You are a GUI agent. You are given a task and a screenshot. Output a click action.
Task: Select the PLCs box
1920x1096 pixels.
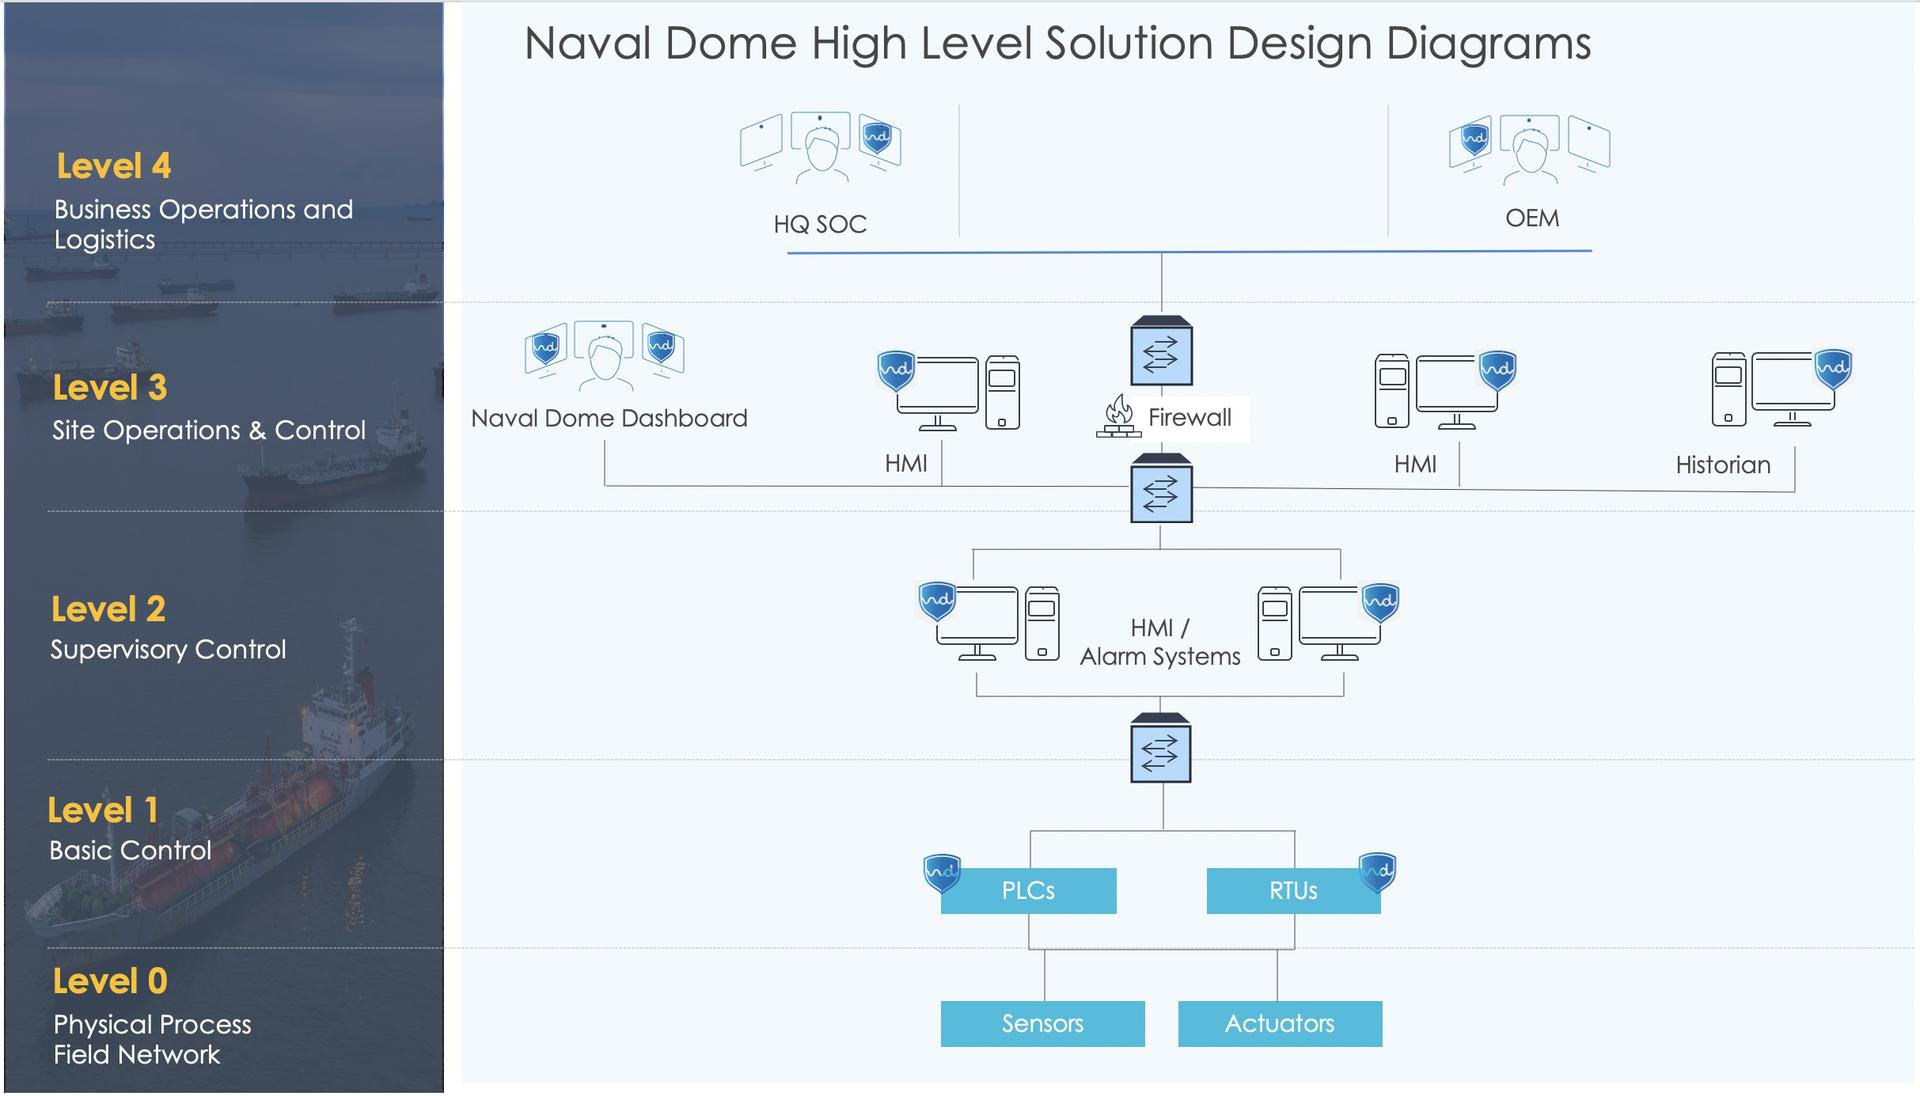coord(1028,891)
